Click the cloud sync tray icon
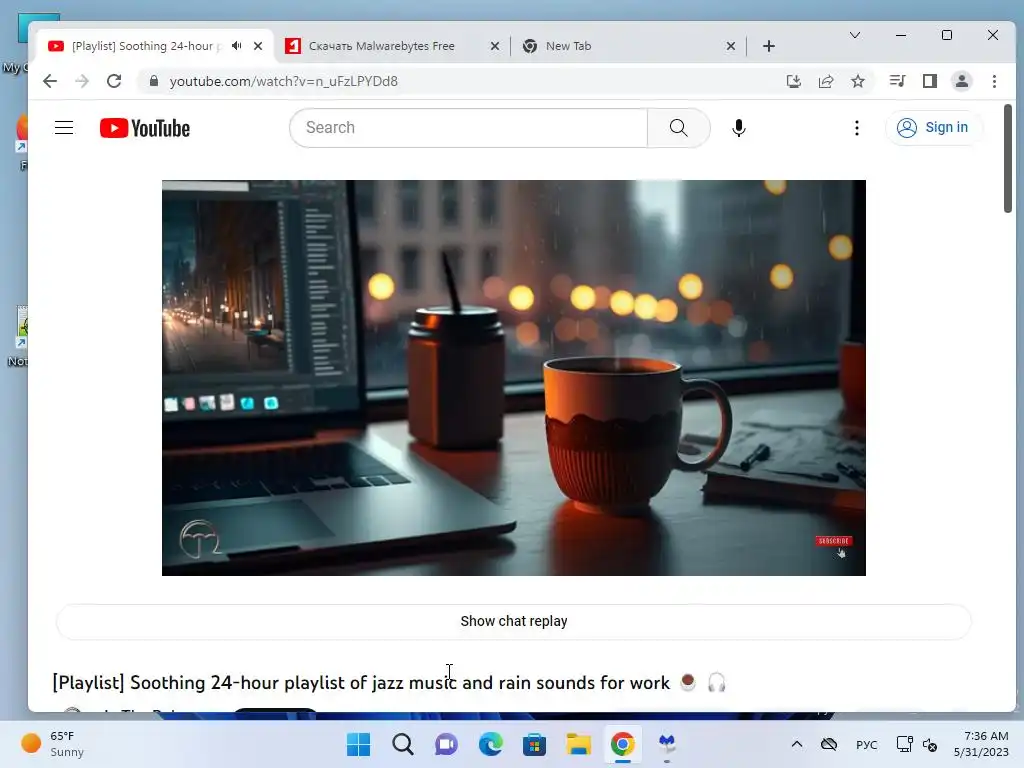This screenshot has height=768, width=1024. (x=829, y=744)
